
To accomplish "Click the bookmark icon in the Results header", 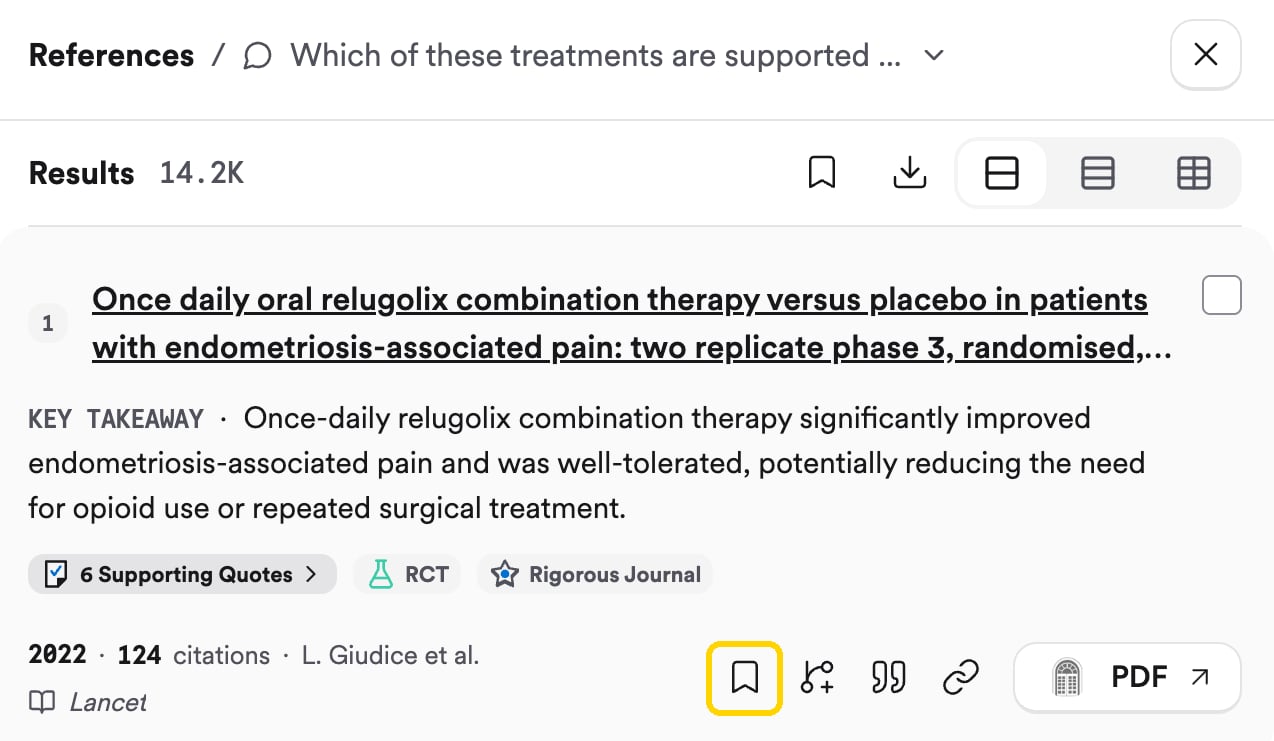I will click(822, 173).
